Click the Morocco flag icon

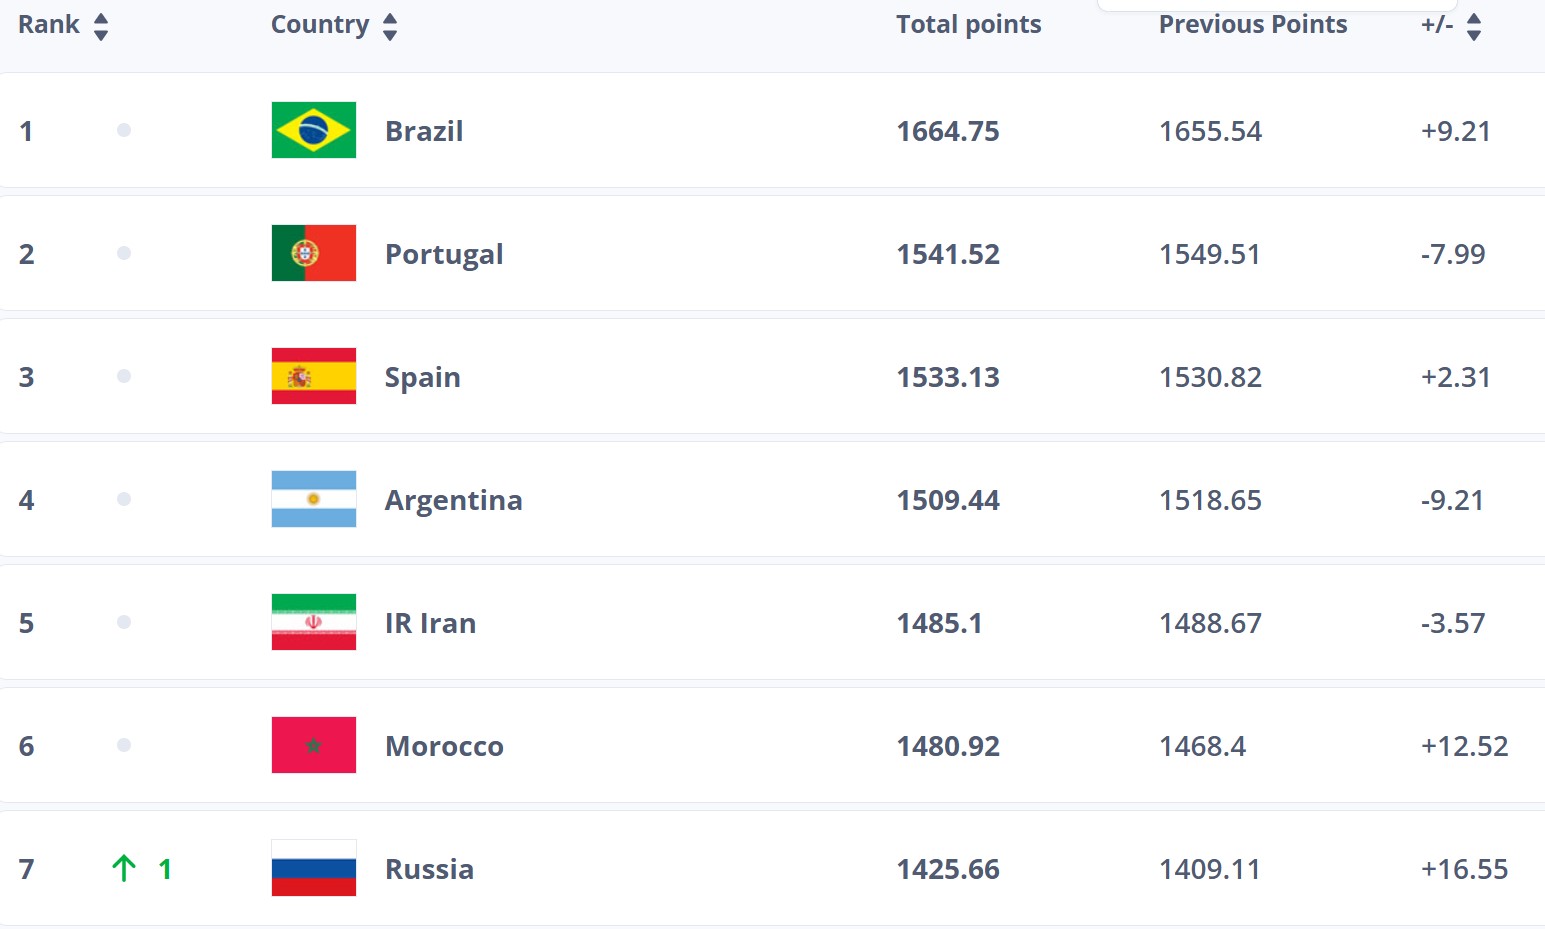(x=313, y=745)
